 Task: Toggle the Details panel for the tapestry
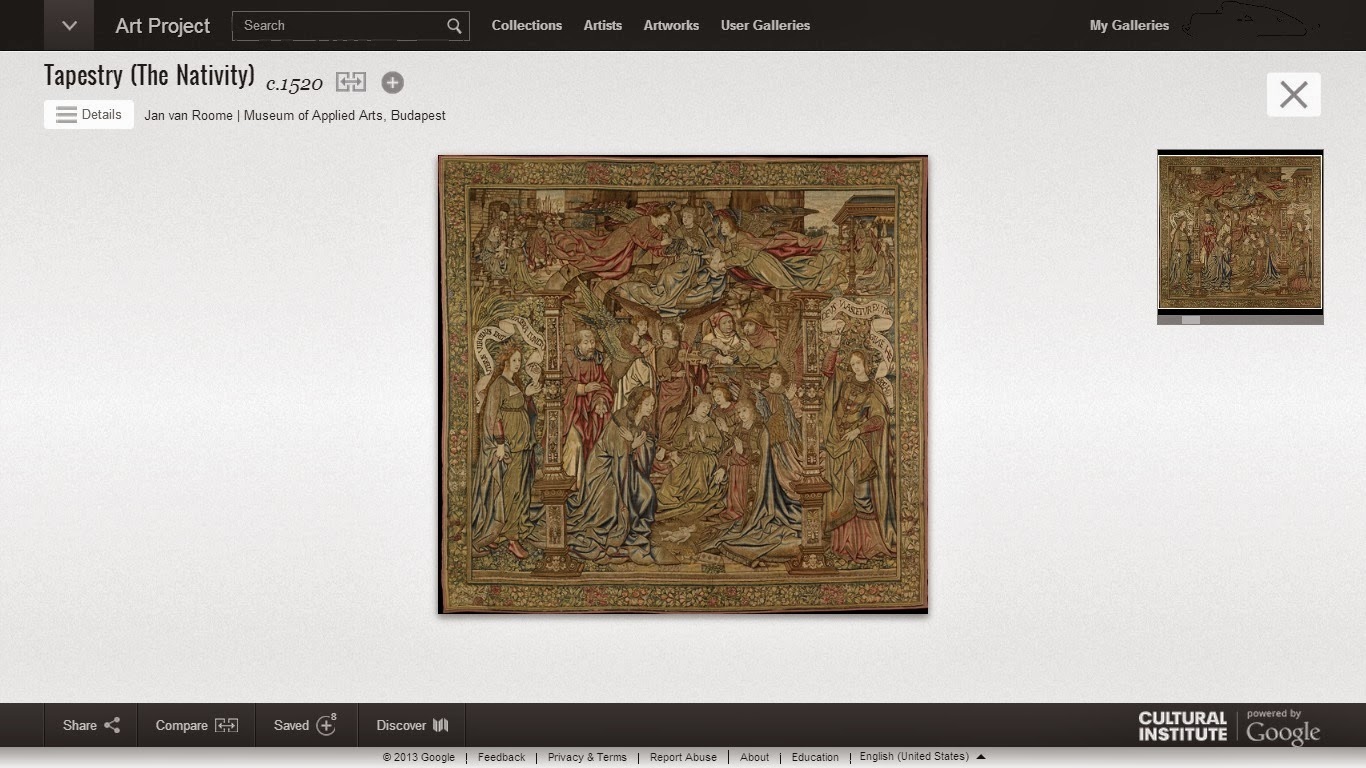[88, 114]
